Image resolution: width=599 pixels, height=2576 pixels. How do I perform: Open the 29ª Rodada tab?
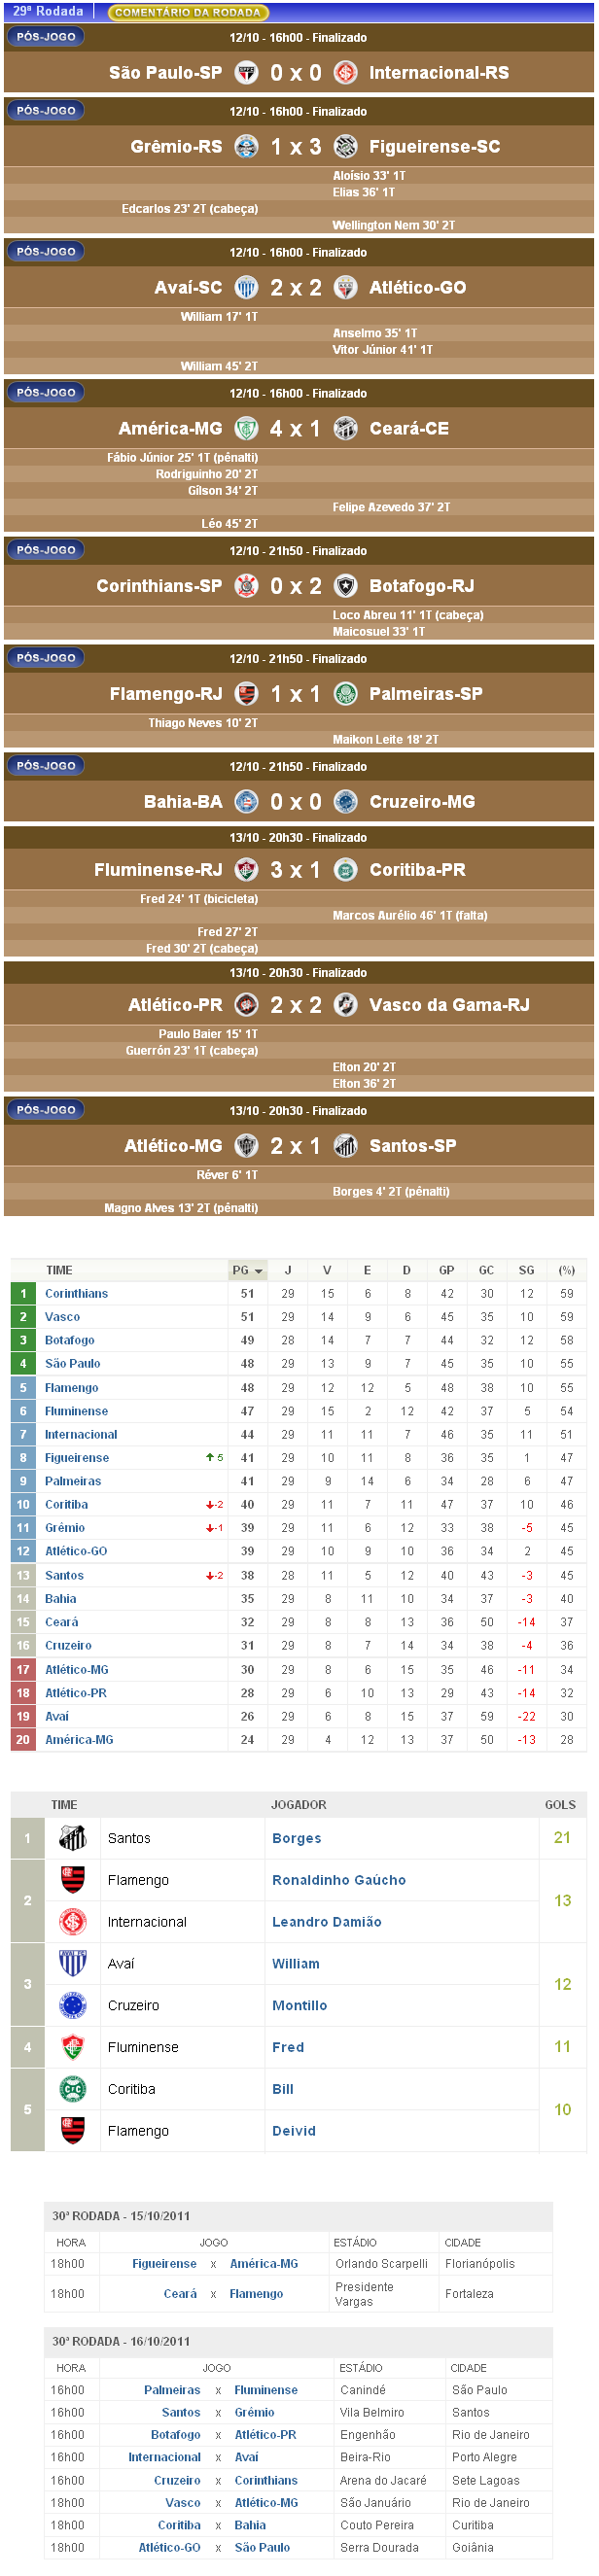48,11
